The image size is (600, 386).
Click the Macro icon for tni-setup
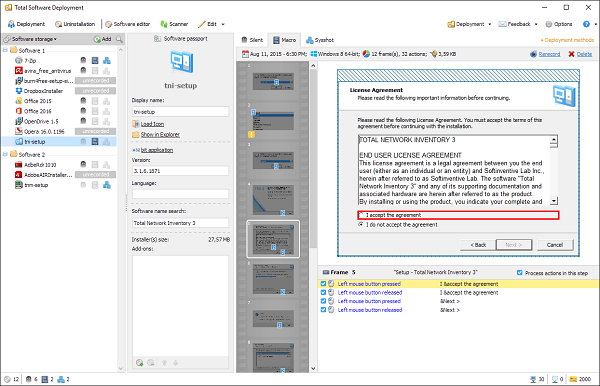click(x=95, y=142)
